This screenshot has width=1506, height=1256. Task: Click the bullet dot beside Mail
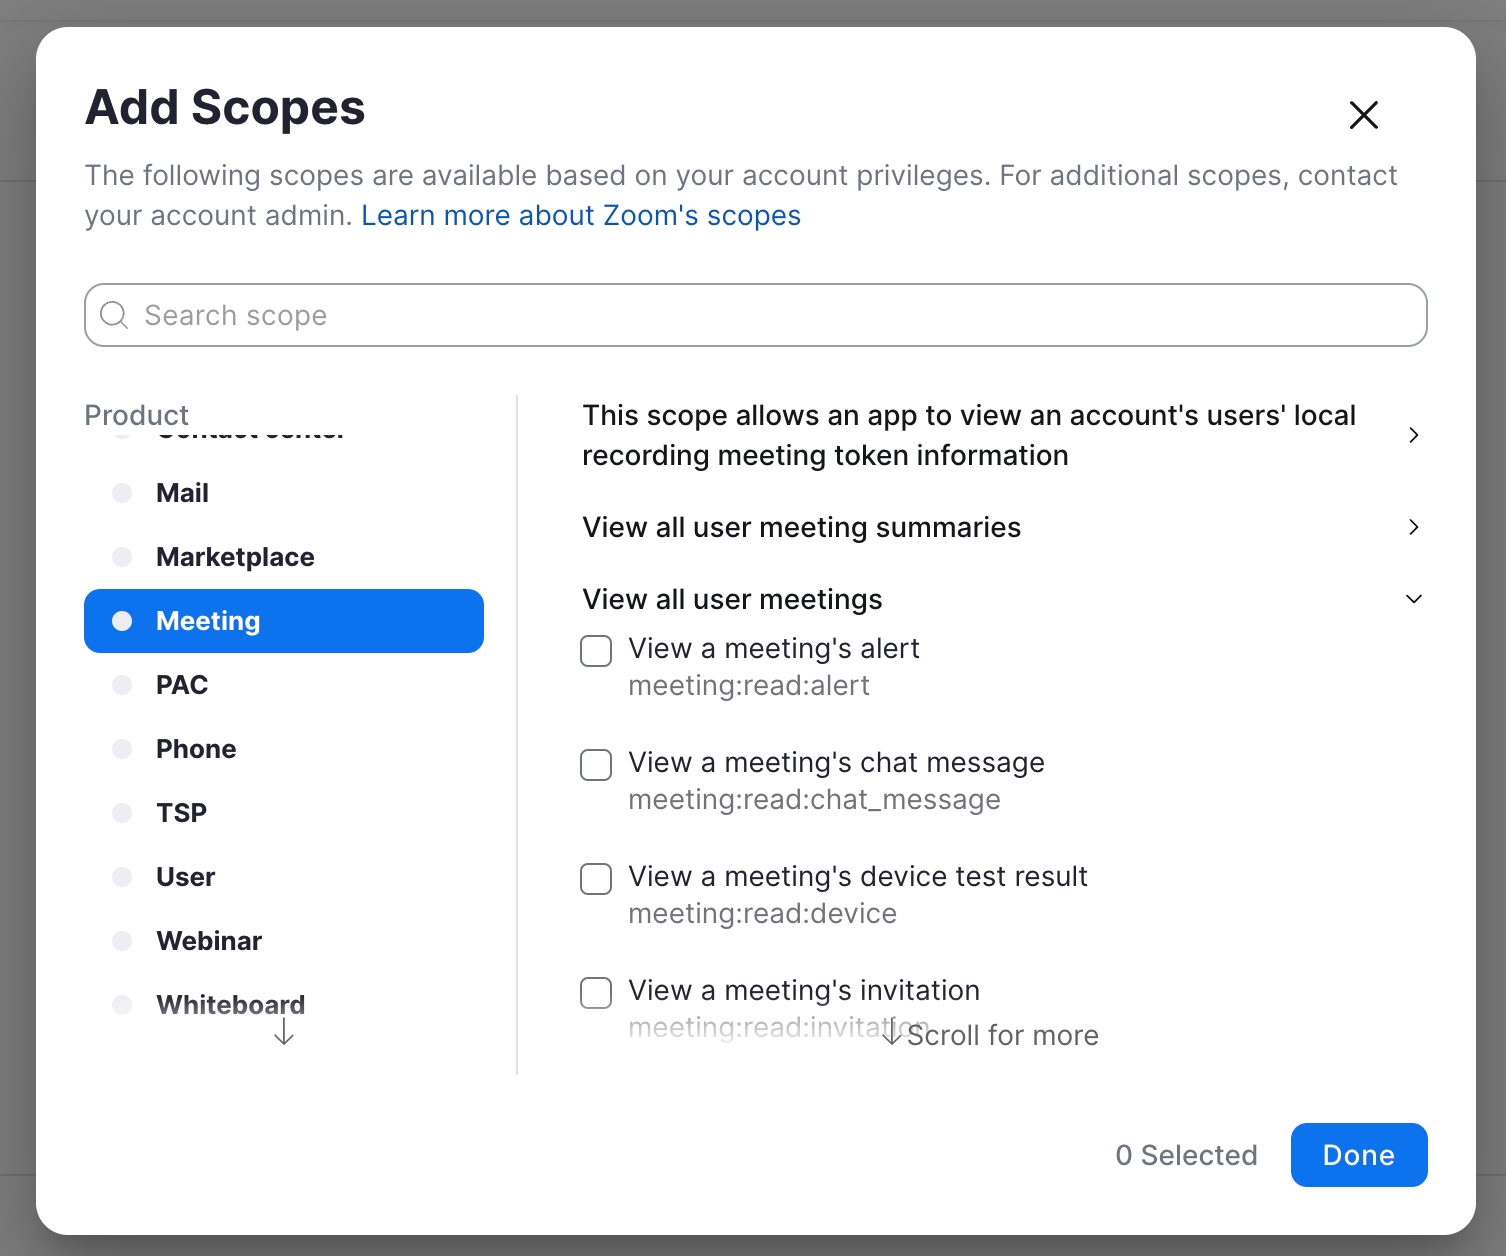tap(122, 493)
